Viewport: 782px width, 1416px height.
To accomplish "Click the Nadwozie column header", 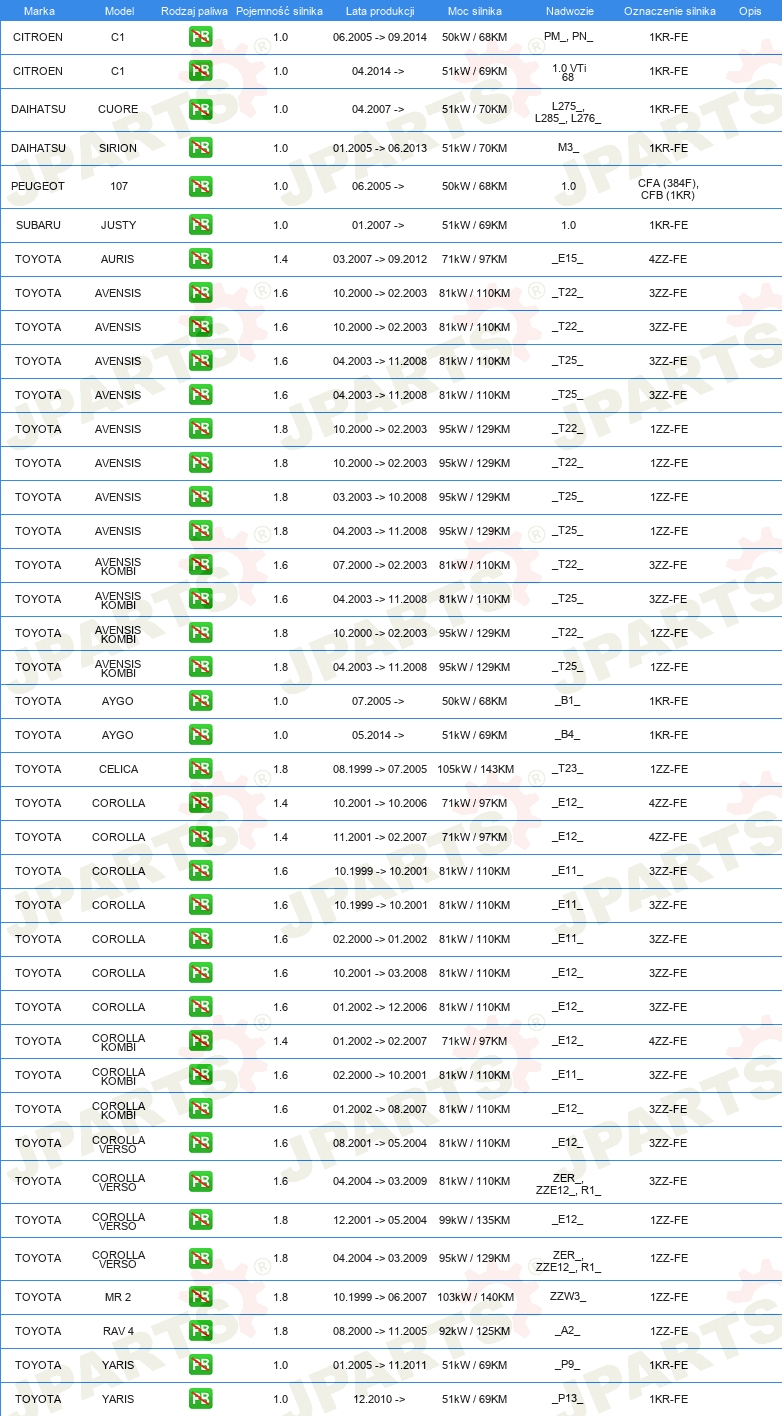I will pos(569,11).
